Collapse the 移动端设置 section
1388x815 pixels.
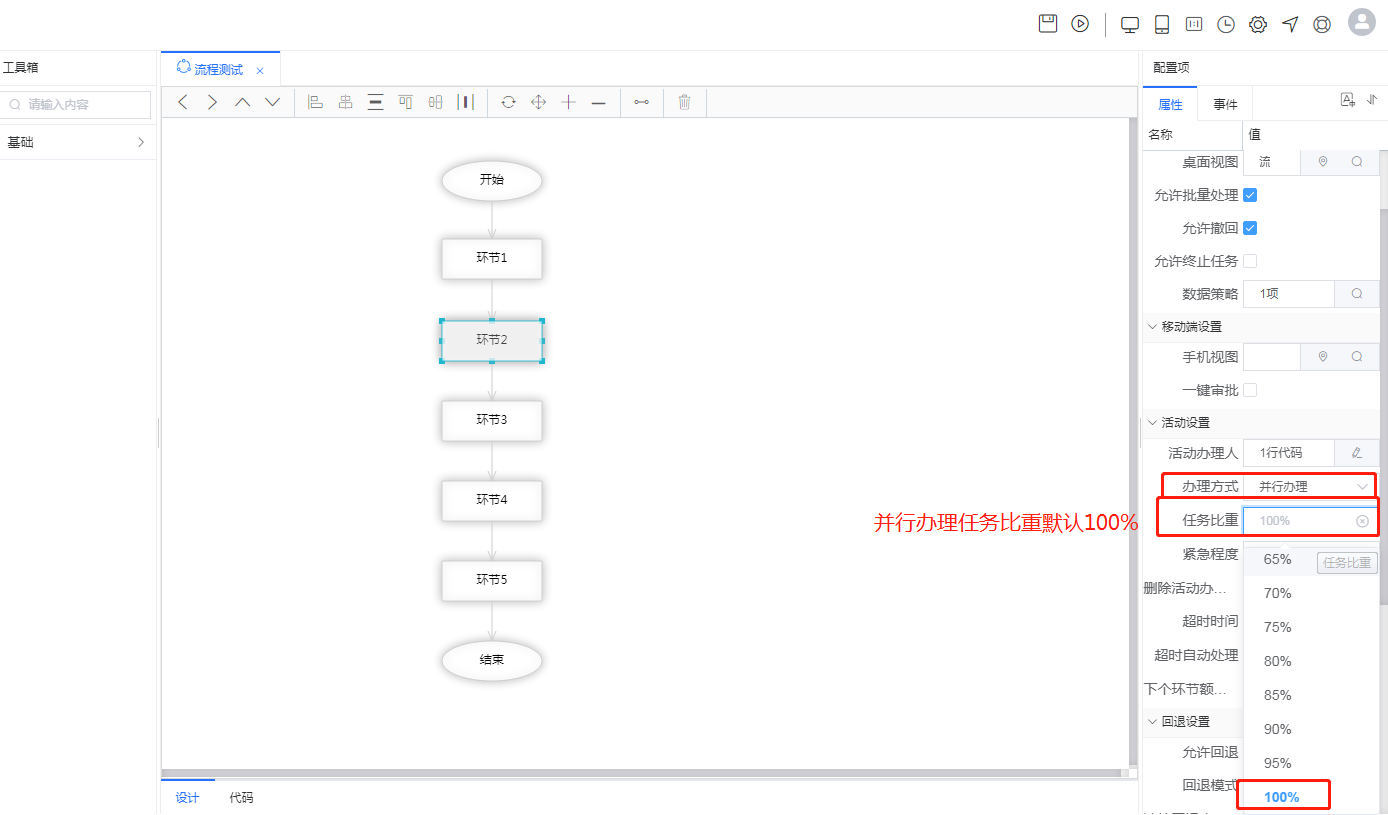1153,327
